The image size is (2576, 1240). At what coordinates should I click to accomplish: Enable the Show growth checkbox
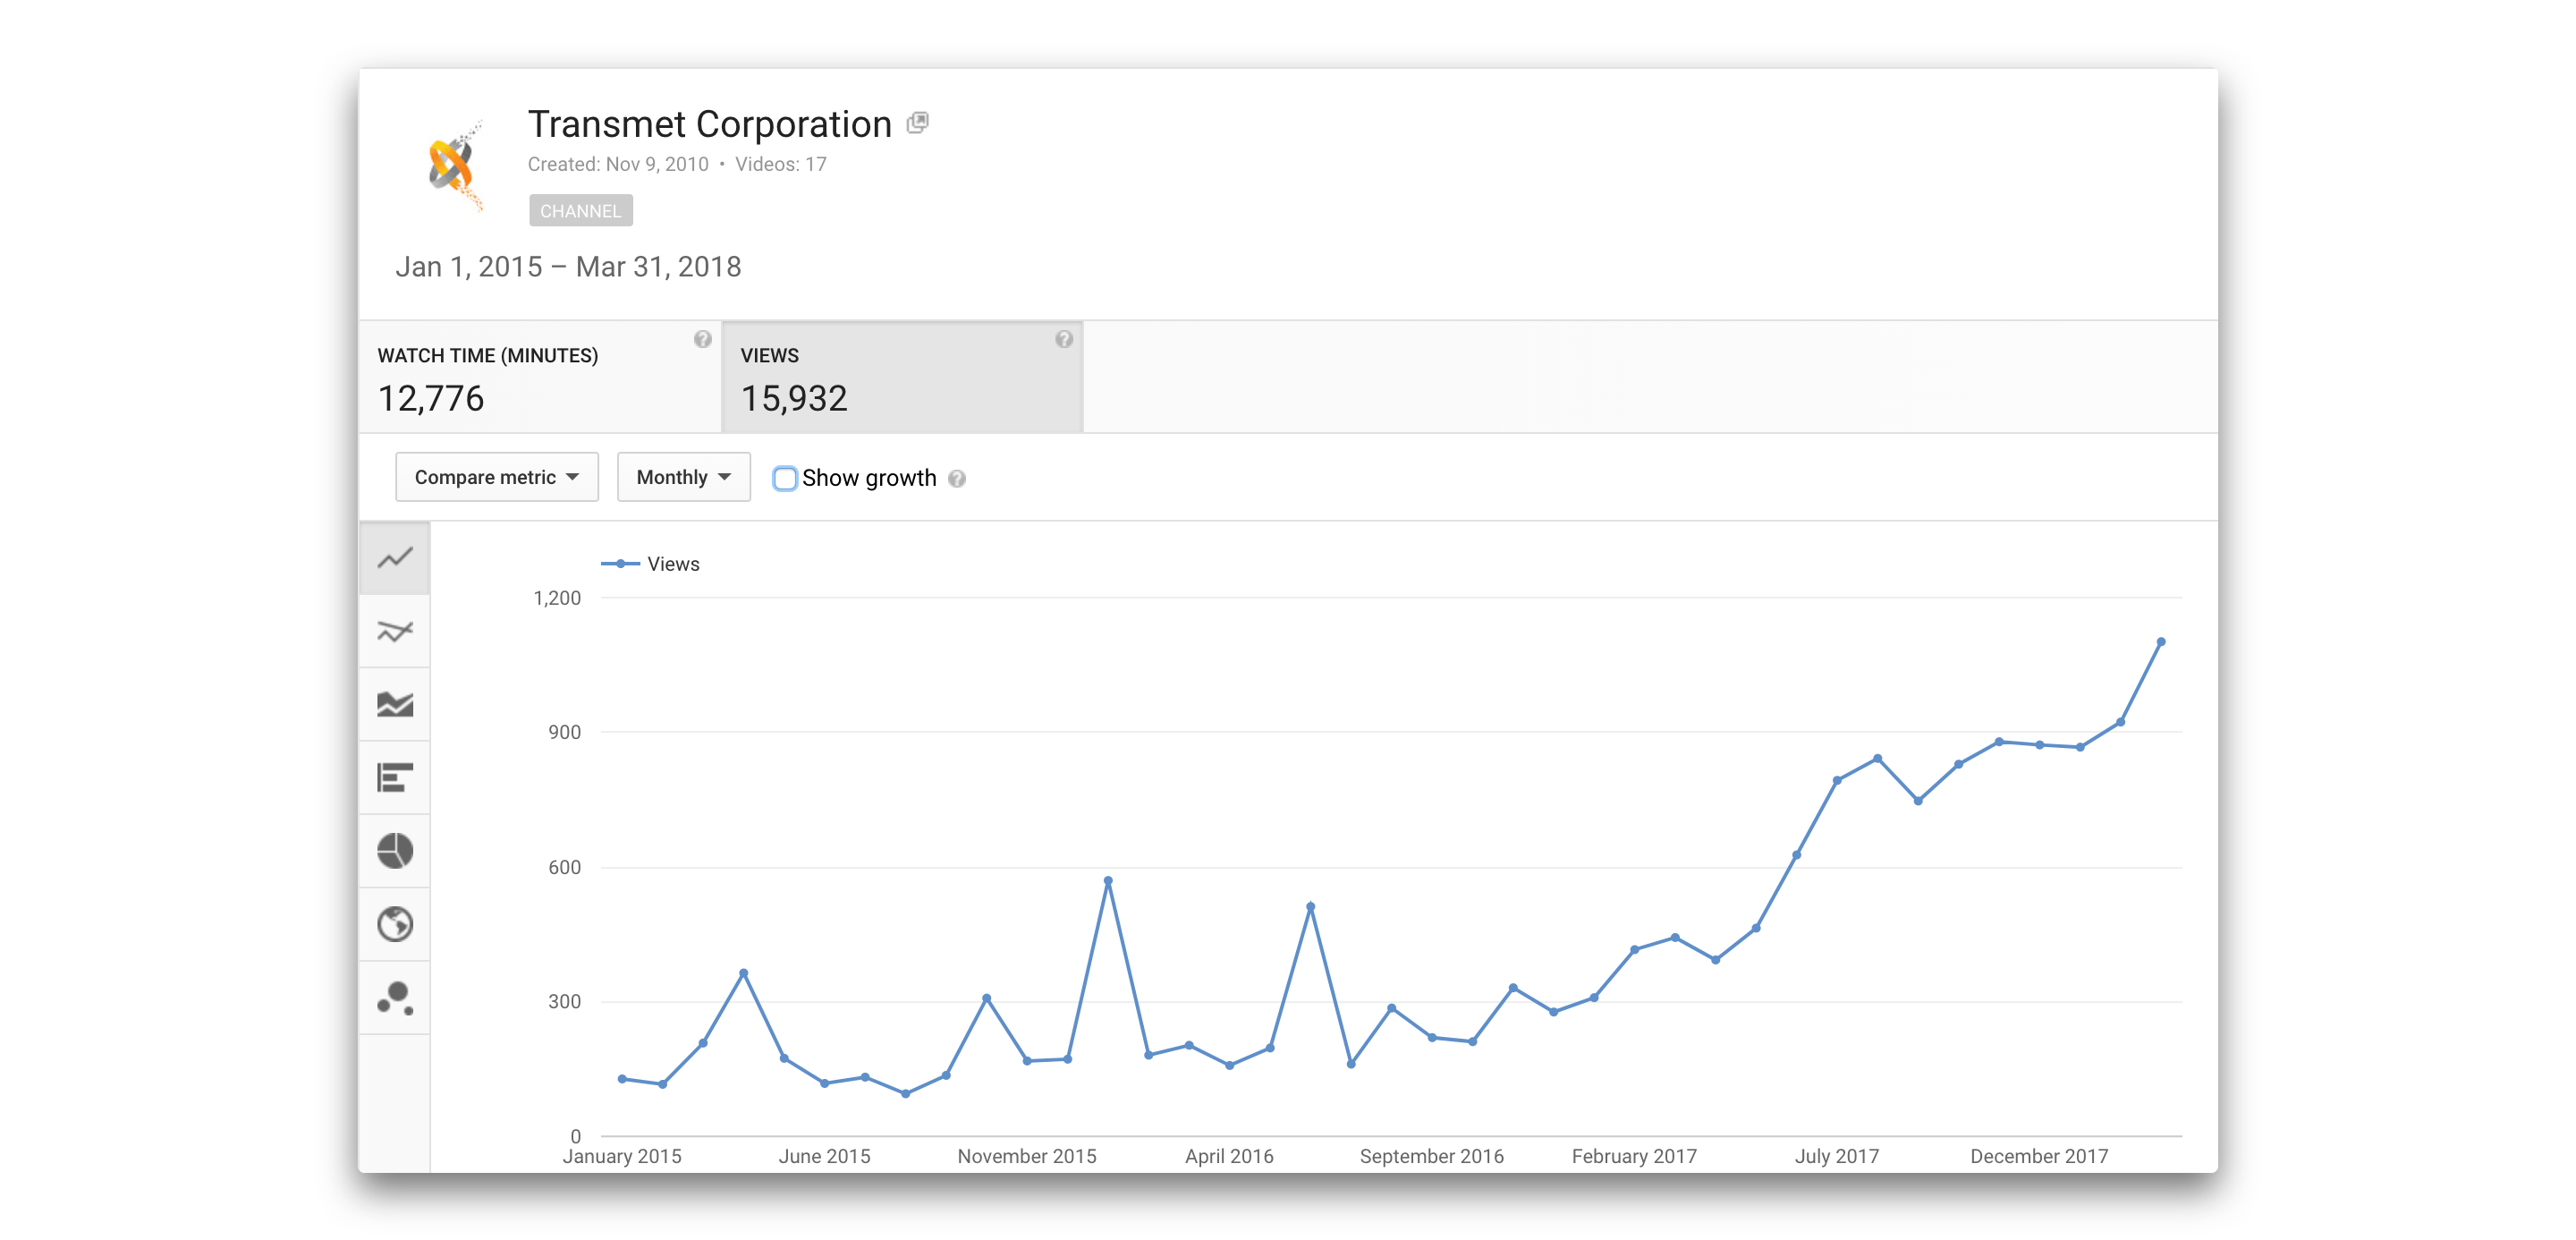pyautogui.click(x=785, y=478)
